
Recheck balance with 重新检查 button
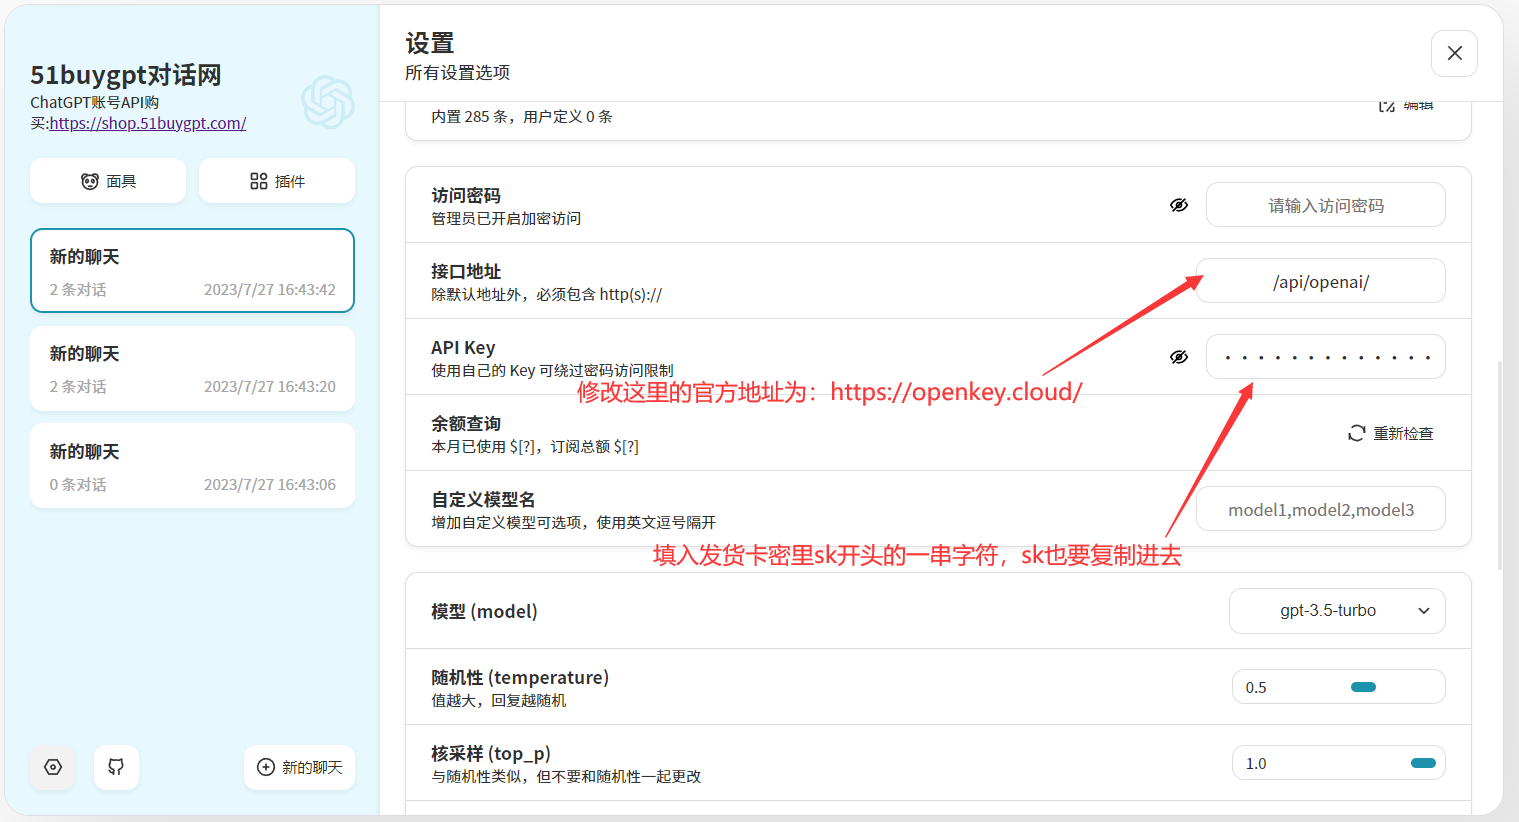1391,433
